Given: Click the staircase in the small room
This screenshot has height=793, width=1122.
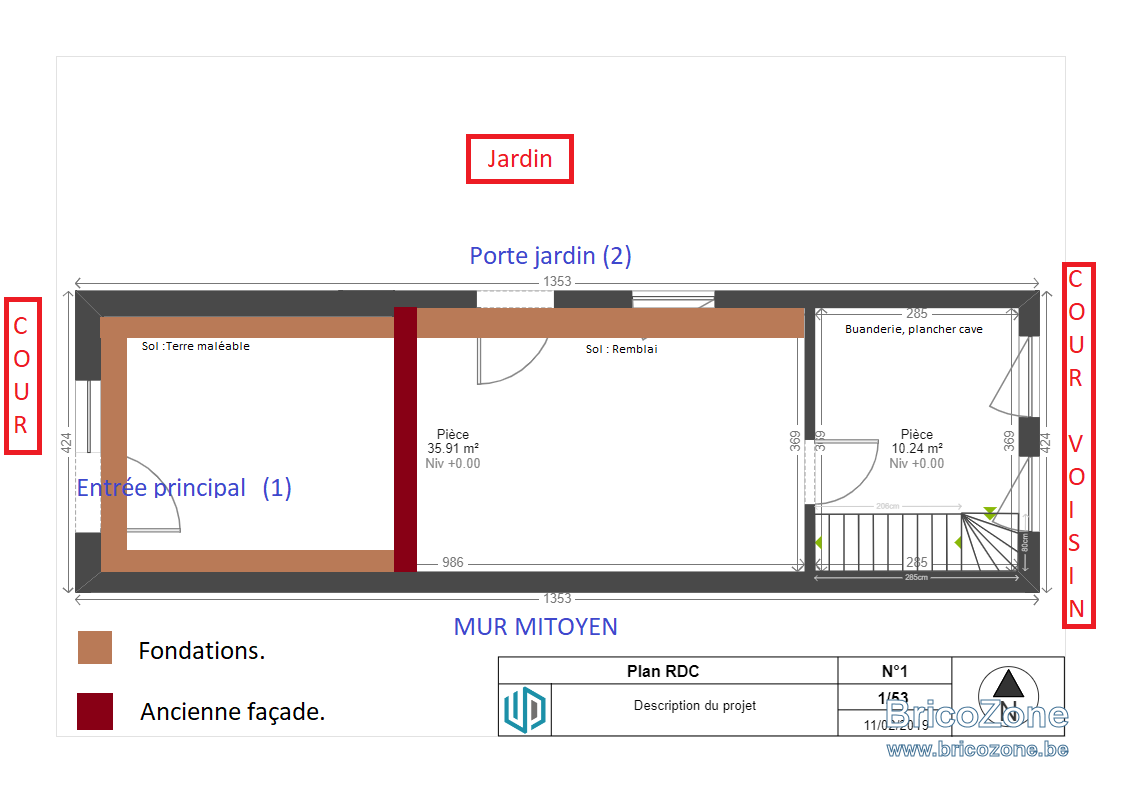Looking at the screenshot, I should point(917,542).
